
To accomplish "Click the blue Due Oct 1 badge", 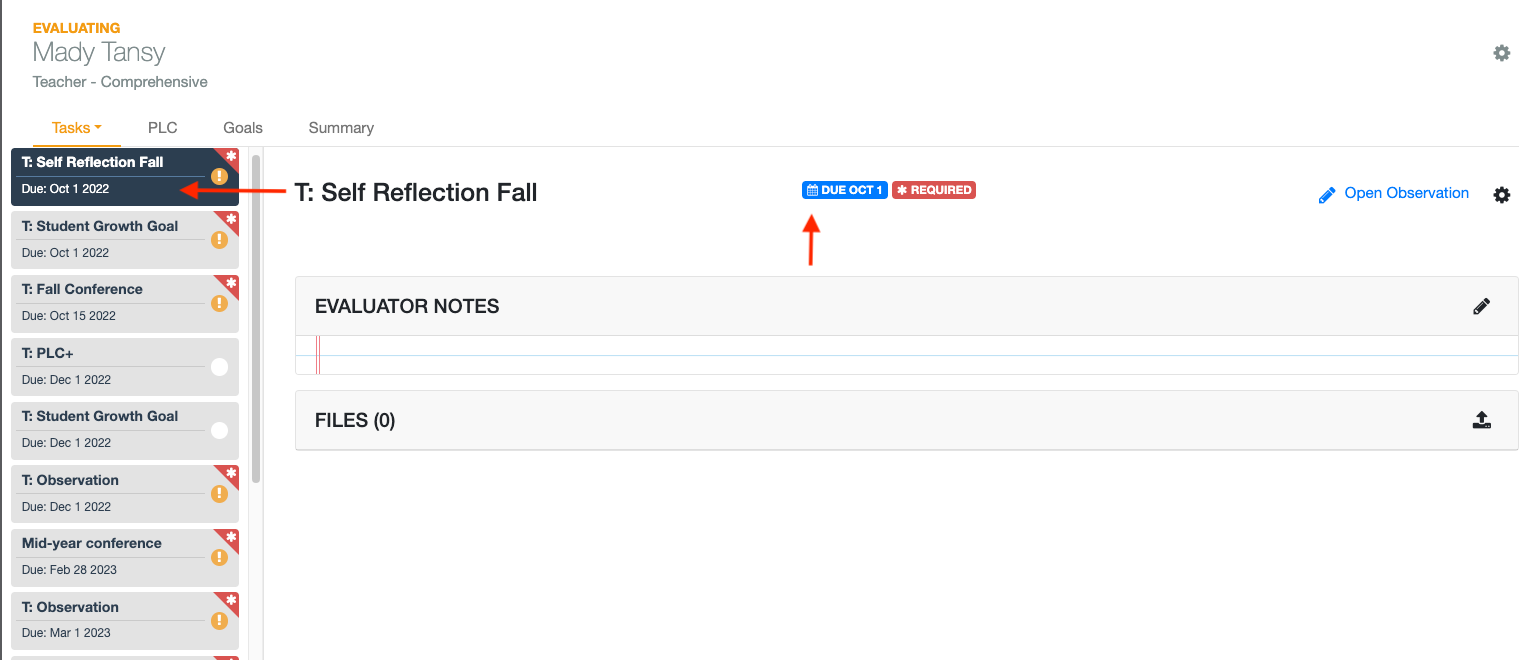I will point(844,190).
